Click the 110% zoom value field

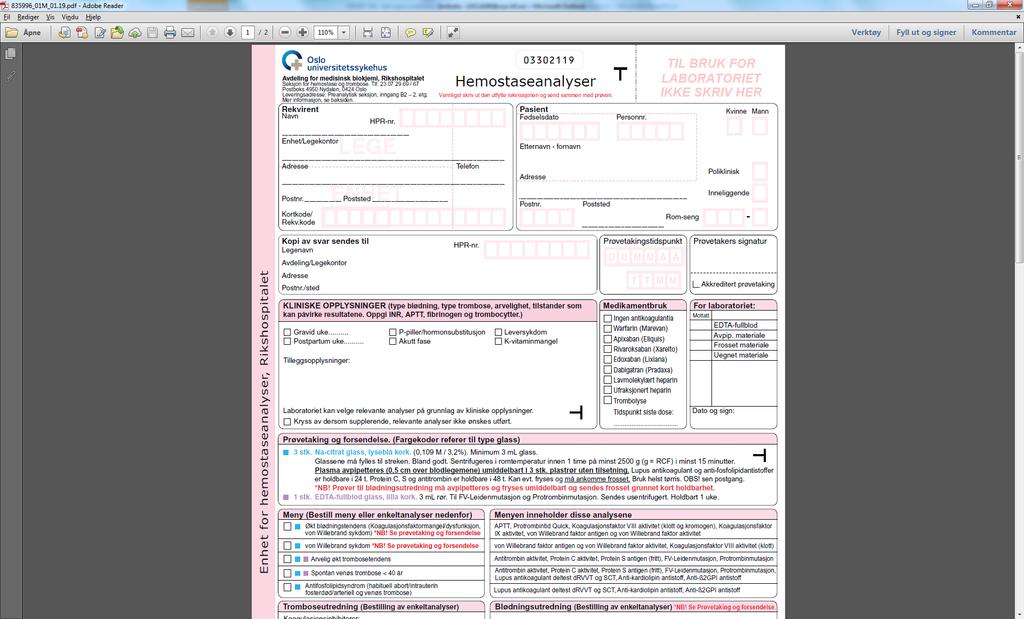click(x=325, y=32)
